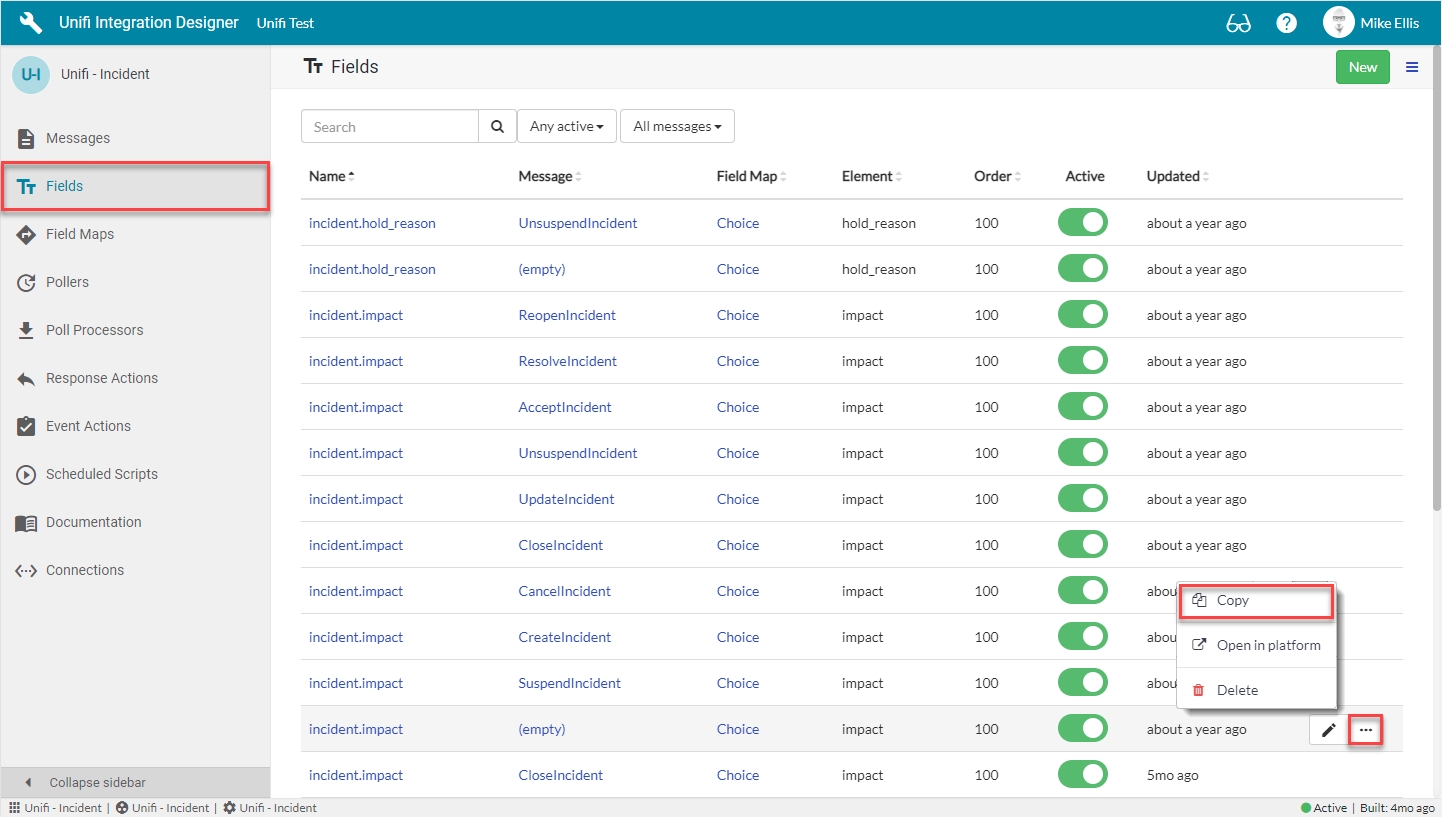Screen dimensions: 1442x817
Task: Click the search magnifier button
Action: pyautogui.click(x=497, y=127)
